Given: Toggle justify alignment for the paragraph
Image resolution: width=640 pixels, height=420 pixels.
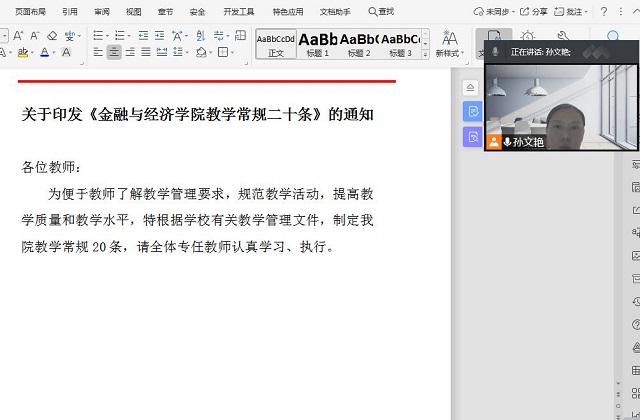Looking at the screenshot, I should [147, 52].
